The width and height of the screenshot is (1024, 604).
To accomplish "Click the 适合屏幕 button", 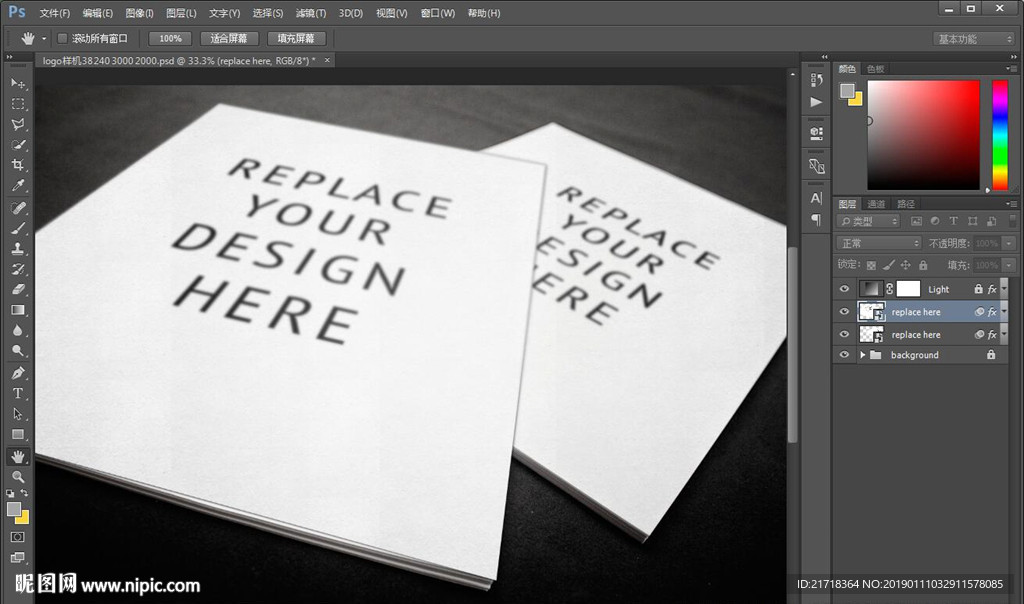I will pyautogui.click(x=229, y=38).
